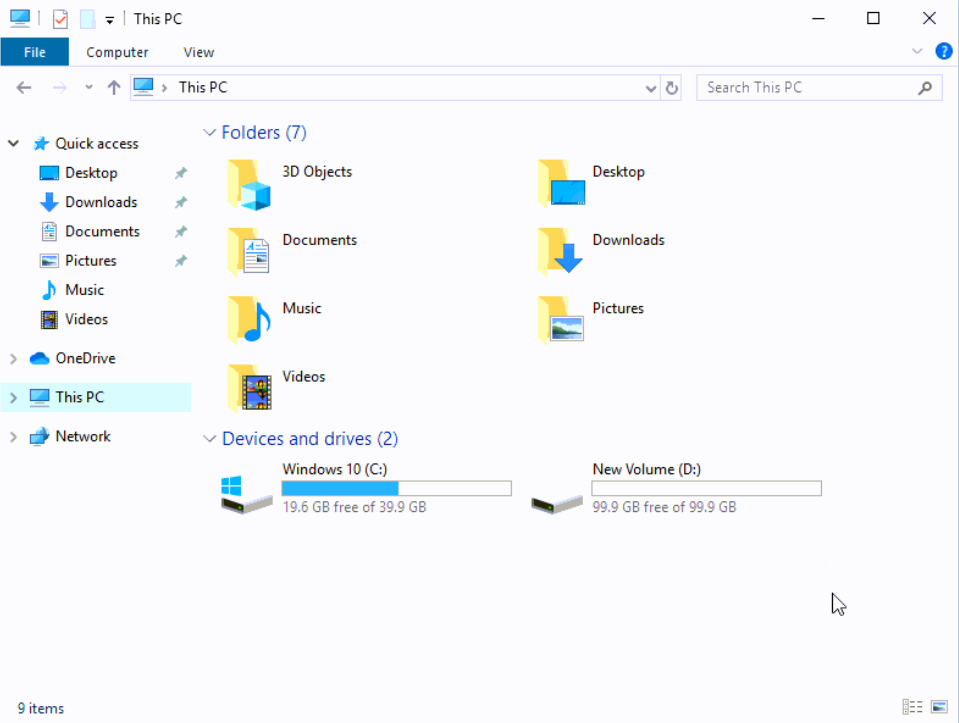Click the Devices and drives (2) header
Image resolution: width=959 pixels, height=723 pixels.
(x=309, y=439)
